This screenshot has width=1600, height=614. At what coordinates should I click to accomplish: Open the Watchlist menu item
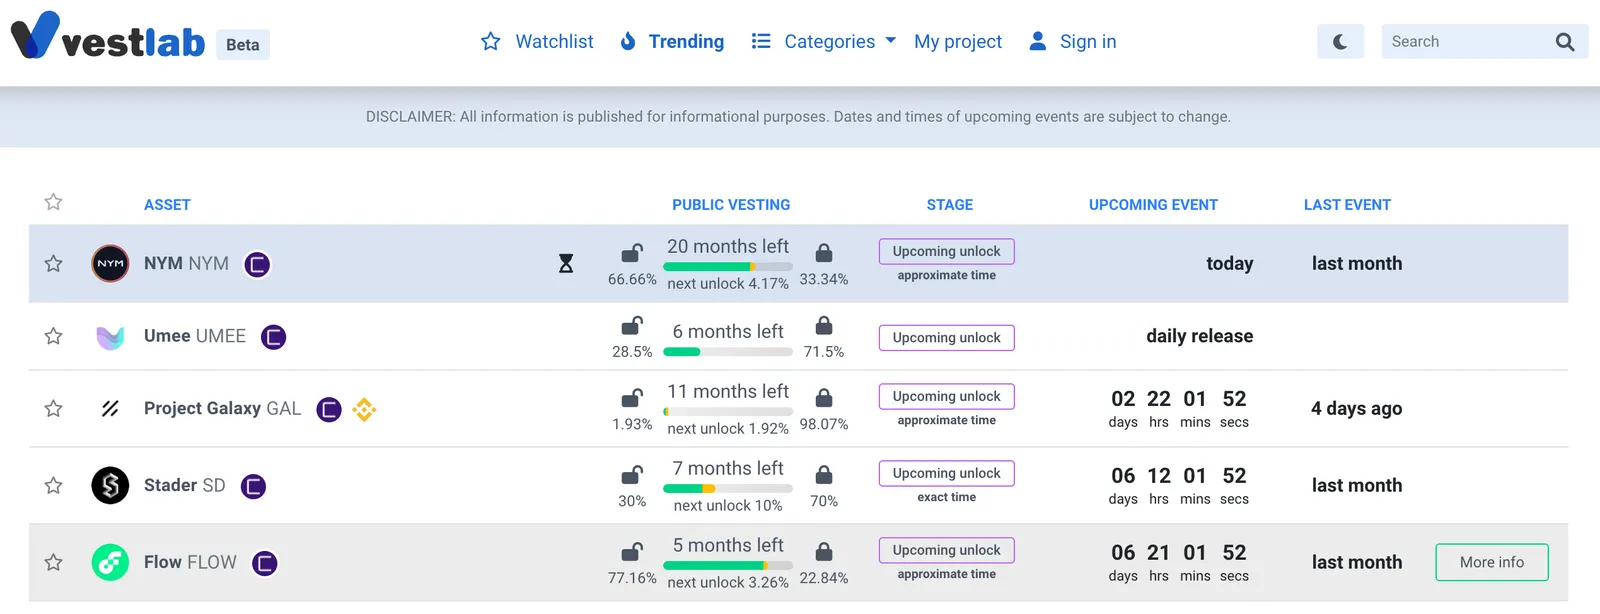pos(554,41)
